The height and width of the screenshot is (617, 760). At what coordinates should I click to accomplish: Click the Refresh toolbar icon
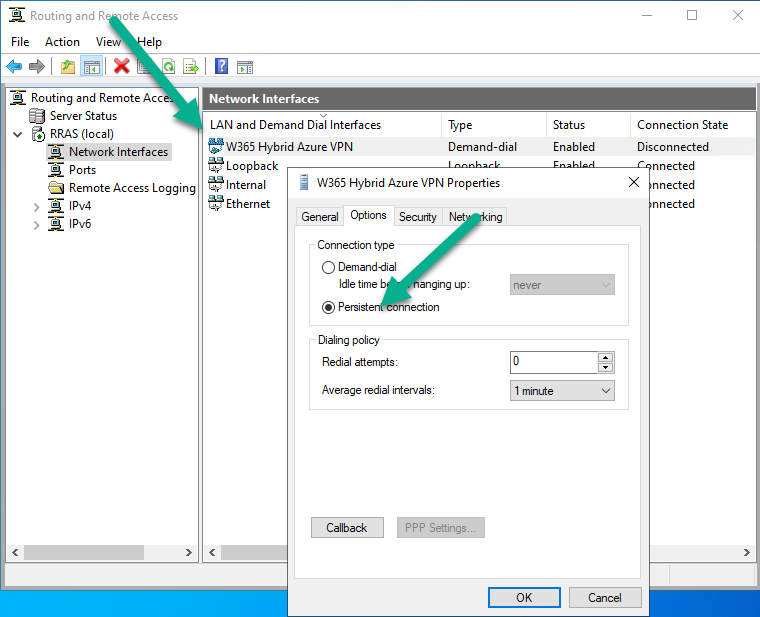[168, 66]
